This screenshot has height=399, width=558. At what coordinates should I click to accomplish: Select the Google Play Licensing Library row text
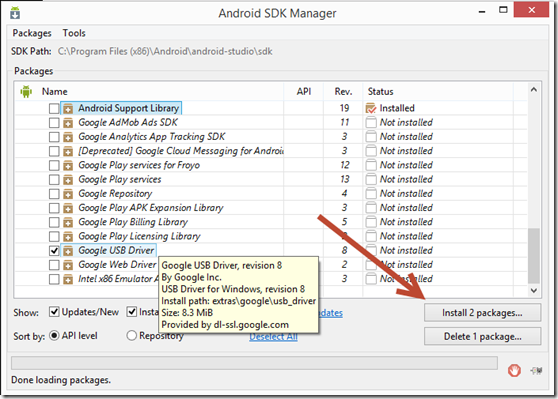[x=139, y=236]
